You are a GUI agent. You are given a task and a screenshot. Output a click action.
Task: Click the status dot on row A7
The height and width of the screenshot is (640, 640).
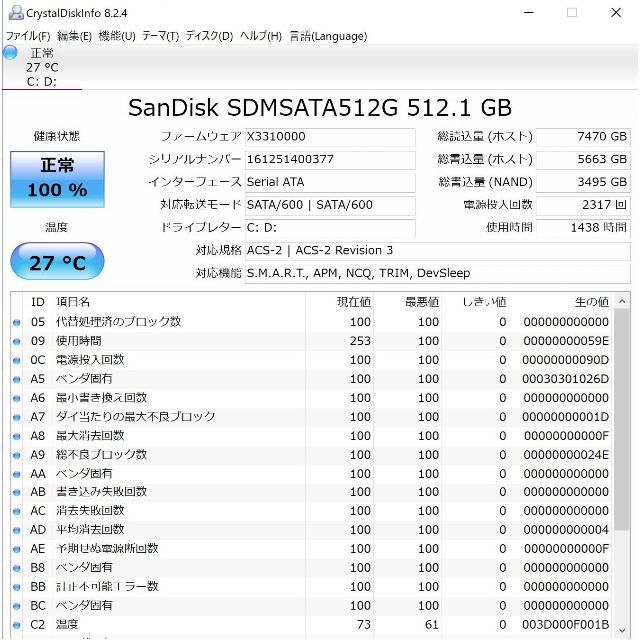(17, 418)
